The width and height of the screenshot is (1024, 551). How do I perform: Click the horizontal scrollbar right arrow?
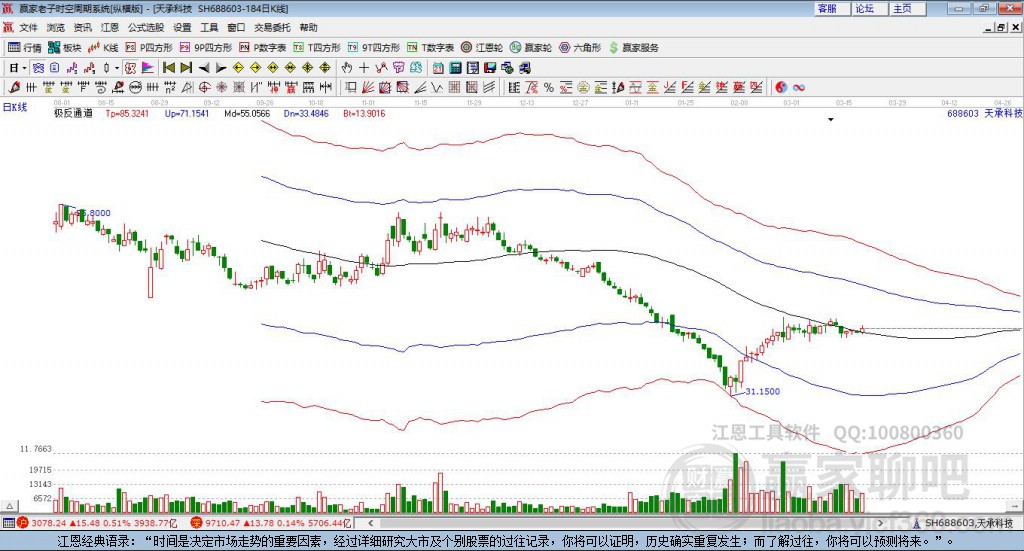pyautogui.click(x=880, y=523)
